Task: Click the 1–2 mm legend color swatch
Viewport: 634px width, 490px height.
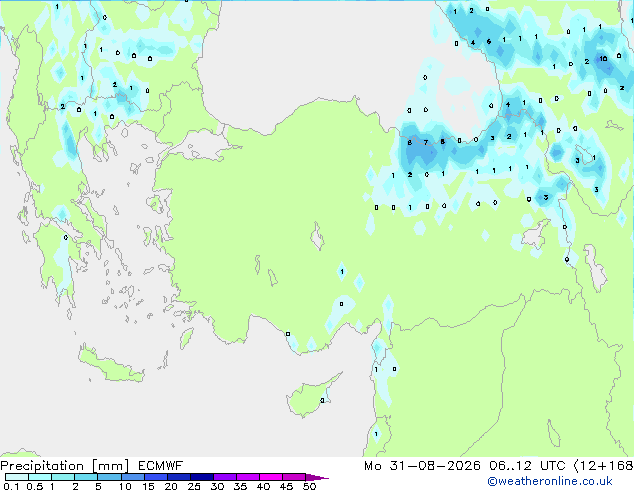Action: click(x=63, y=477)
